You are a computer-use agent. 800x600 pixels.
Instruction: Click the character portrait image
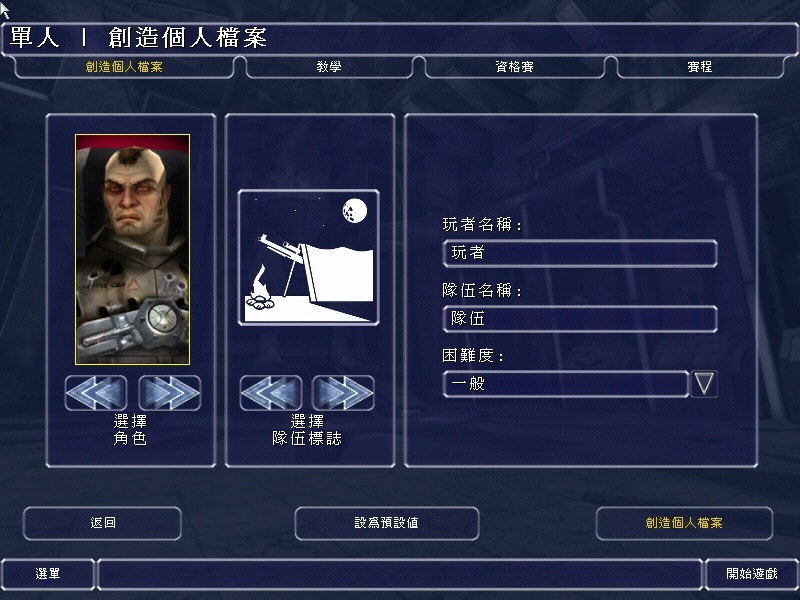coord(132,249)
